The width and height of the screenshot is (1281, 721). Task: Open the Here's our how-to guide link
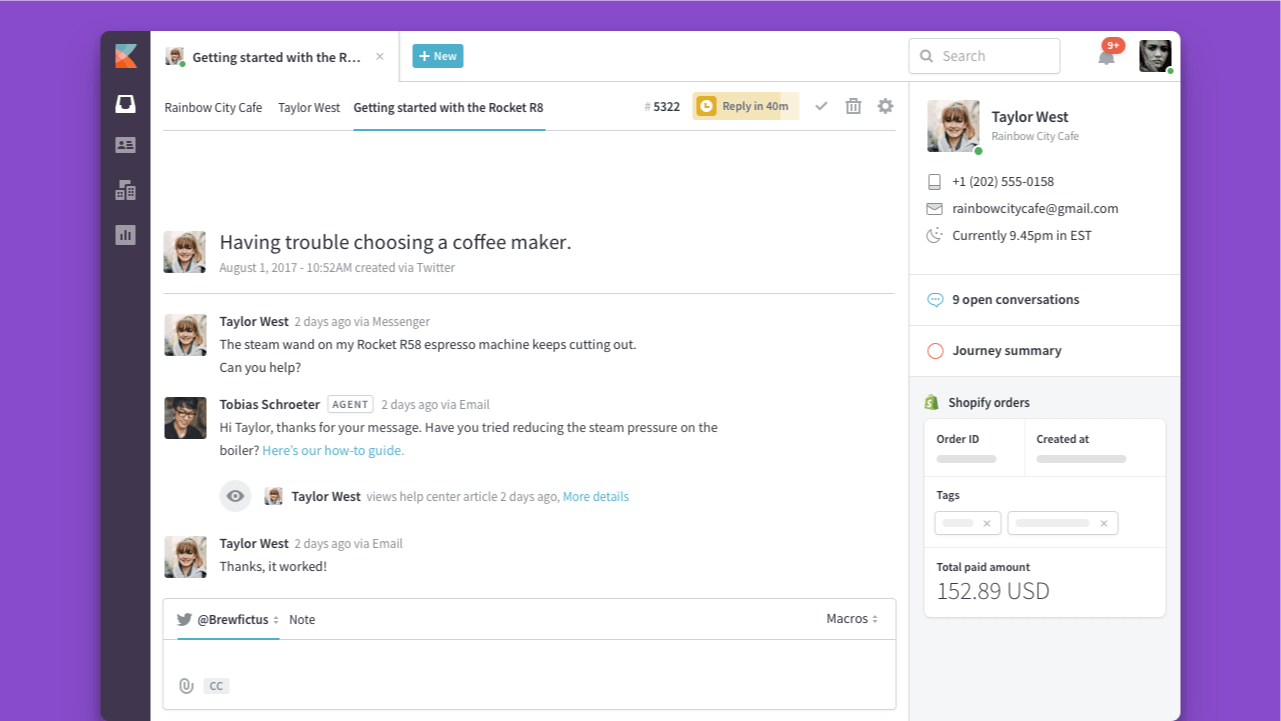click(x=333, y=451)
